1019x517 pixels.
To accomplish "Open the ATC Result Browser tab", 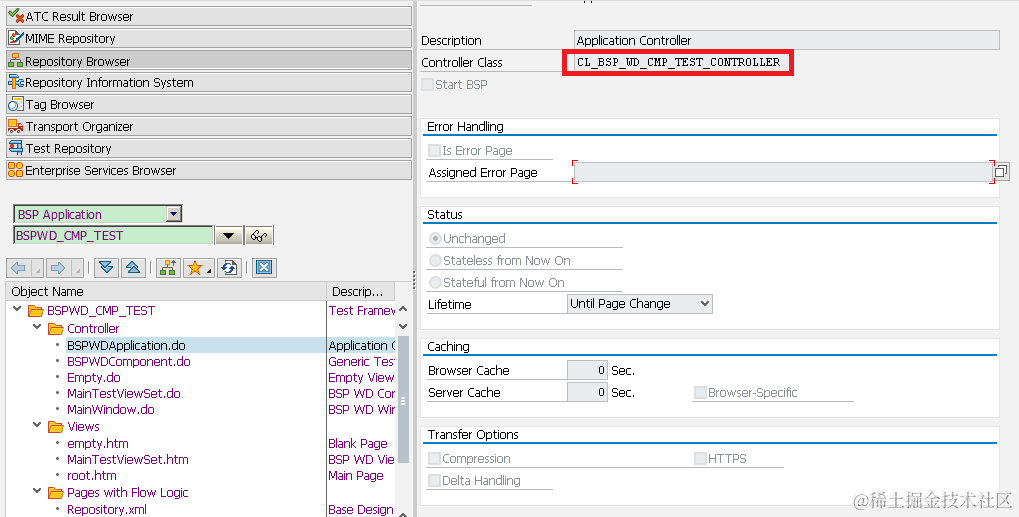I will point(209,16).
